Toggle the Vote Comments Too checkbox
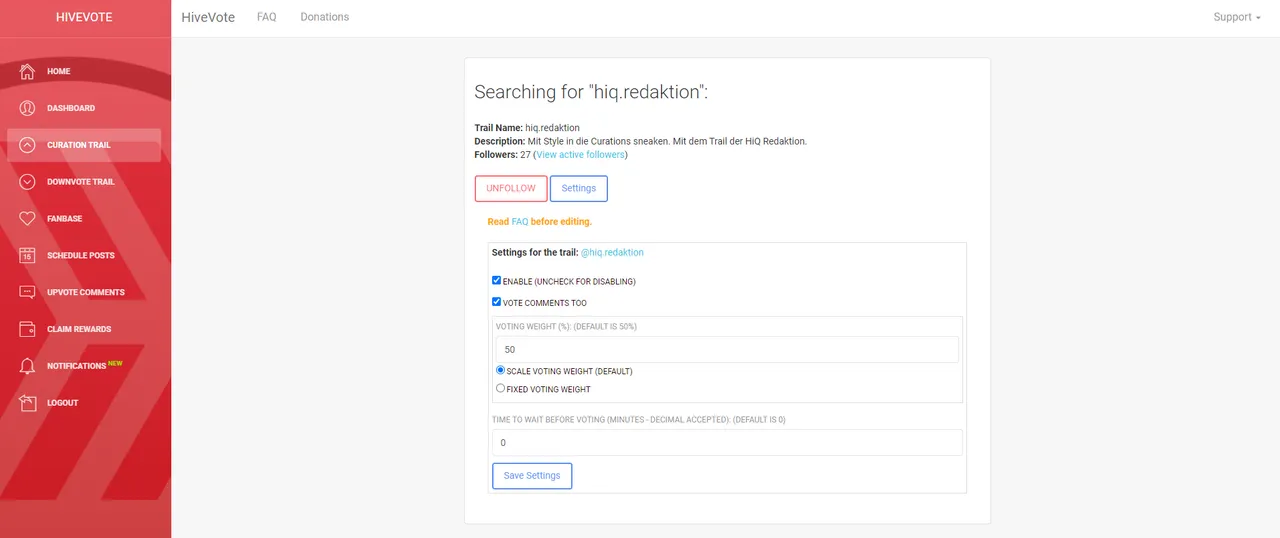 pos(496,302)
